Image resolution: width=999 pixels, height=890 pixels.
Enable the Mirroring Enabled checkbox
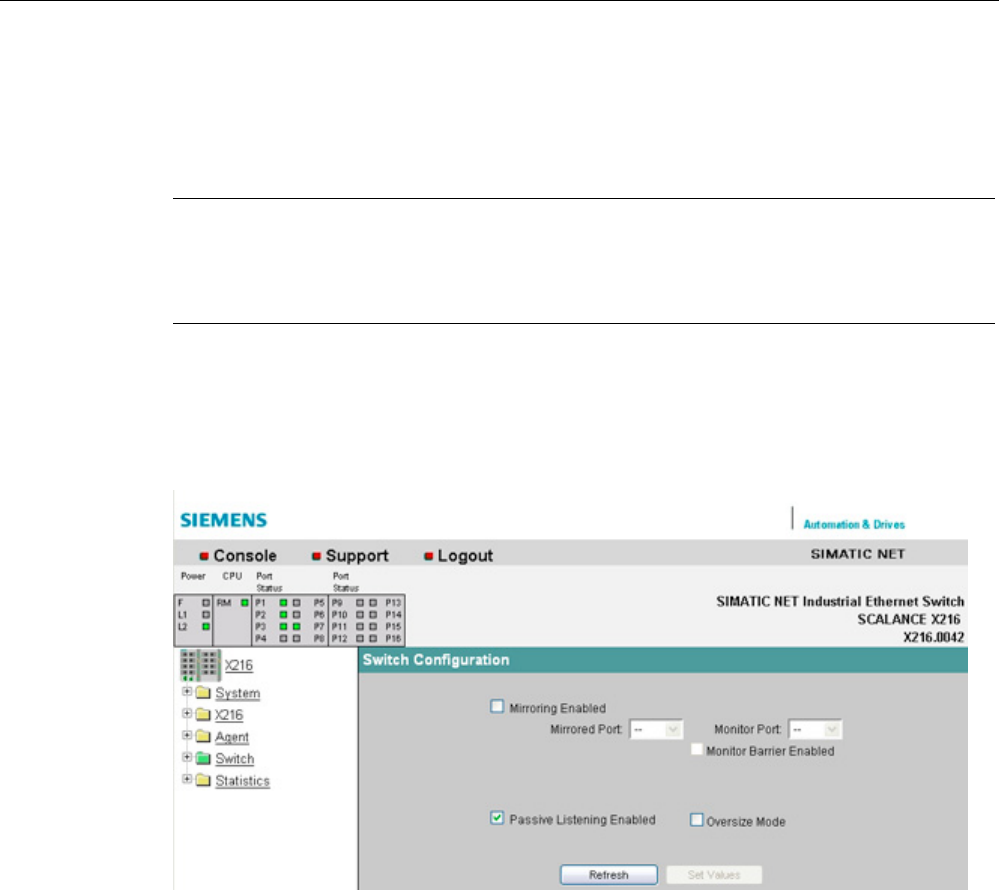[497, 707]
